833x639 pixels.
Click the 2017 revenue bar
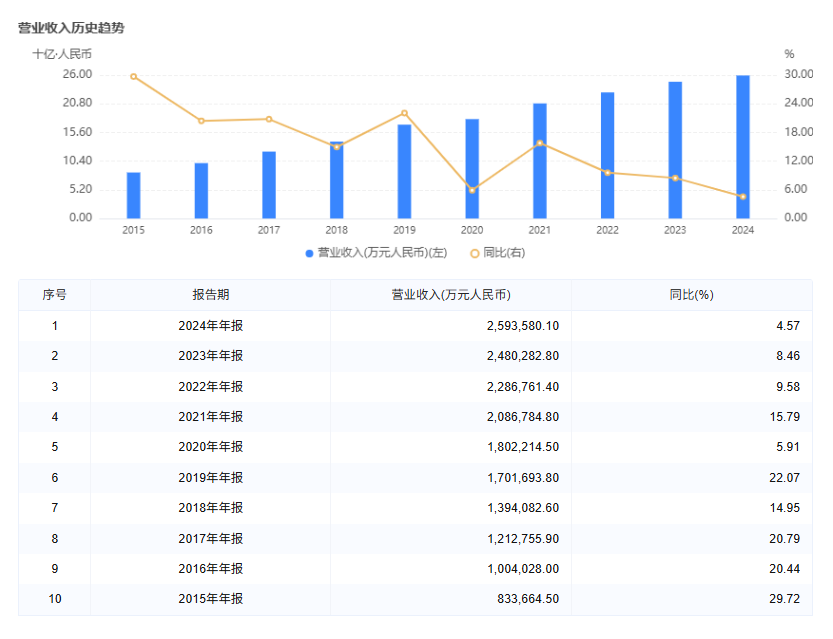click(269, 185)
